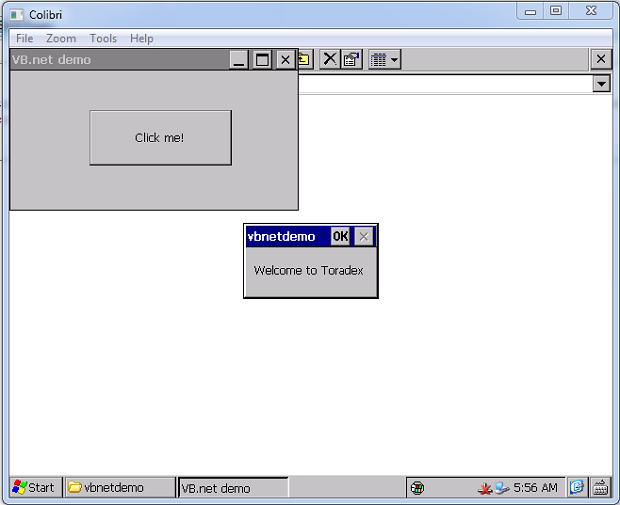Click the show desktop icon in taskbar
The image size is (620, 505).
click(x=577, y=487)
